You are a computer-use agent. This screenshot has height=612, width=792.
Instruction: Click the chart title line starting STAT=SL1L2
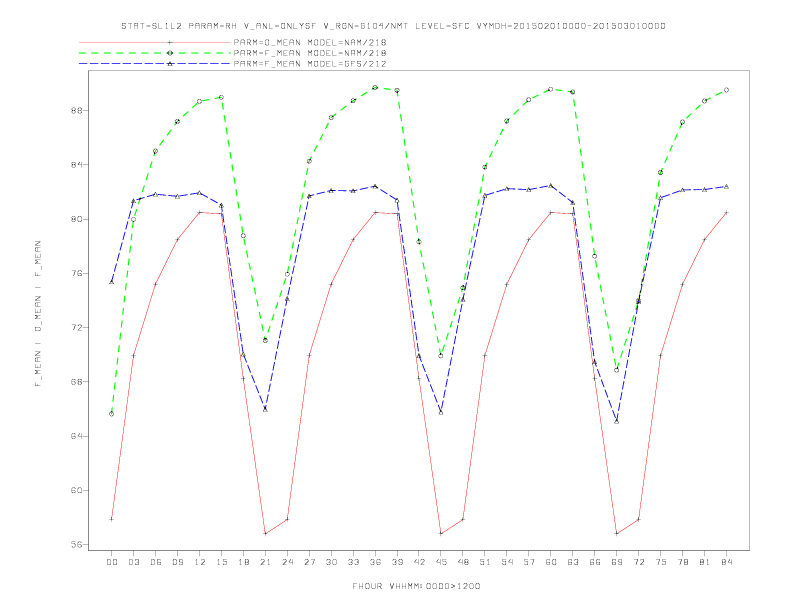click(x=393, y=26)
